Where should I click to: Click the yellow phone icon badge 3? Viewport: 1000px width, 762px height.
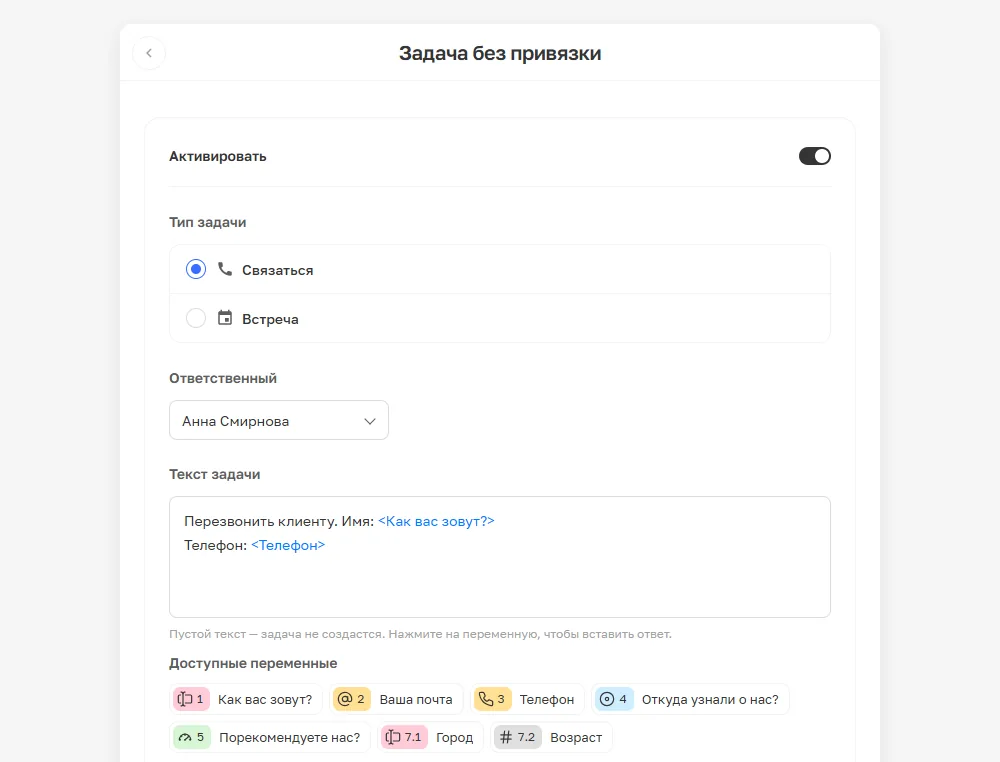coord(492,700)
